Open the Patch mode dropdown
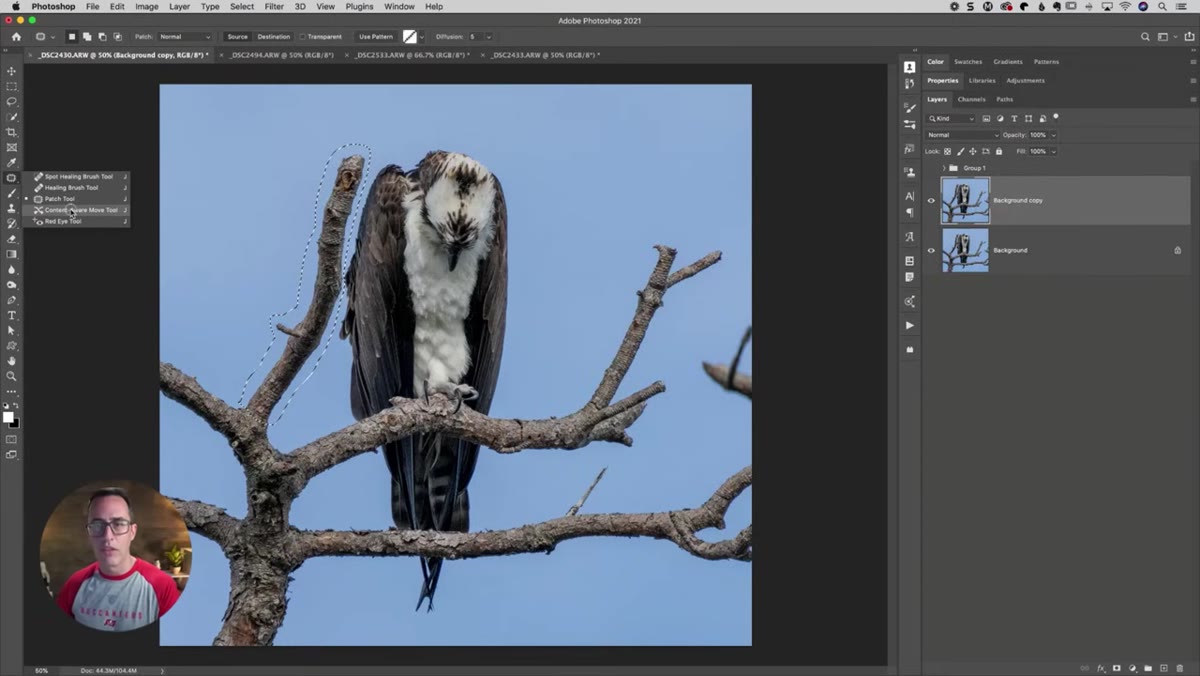The image size is (1200, 676). pos(185,37)
